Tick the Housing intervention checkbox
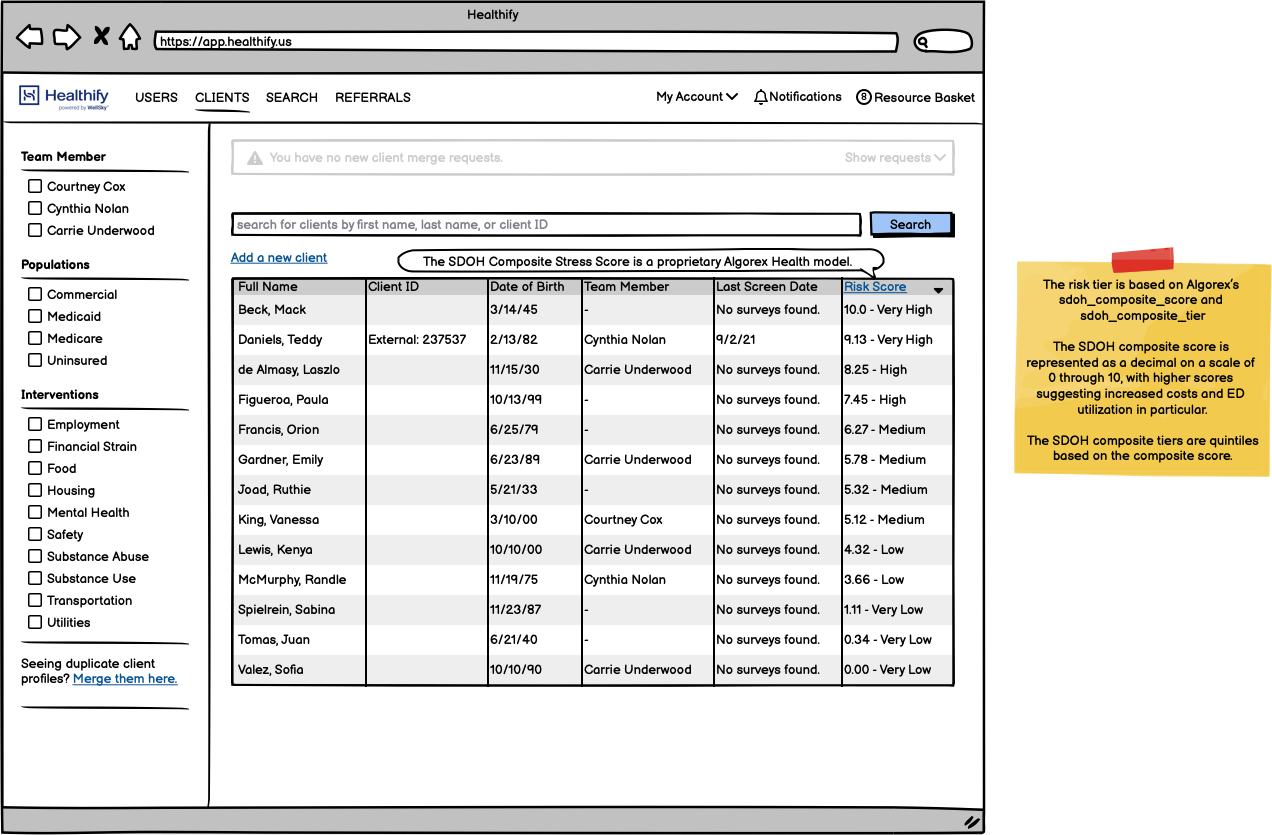Screen dimensions: 1272x835 35,491
